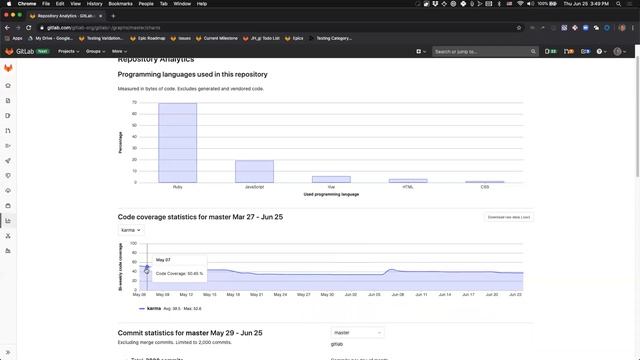Expand the Projects menu in navbar
640x360 pixels.
(69, 51)
